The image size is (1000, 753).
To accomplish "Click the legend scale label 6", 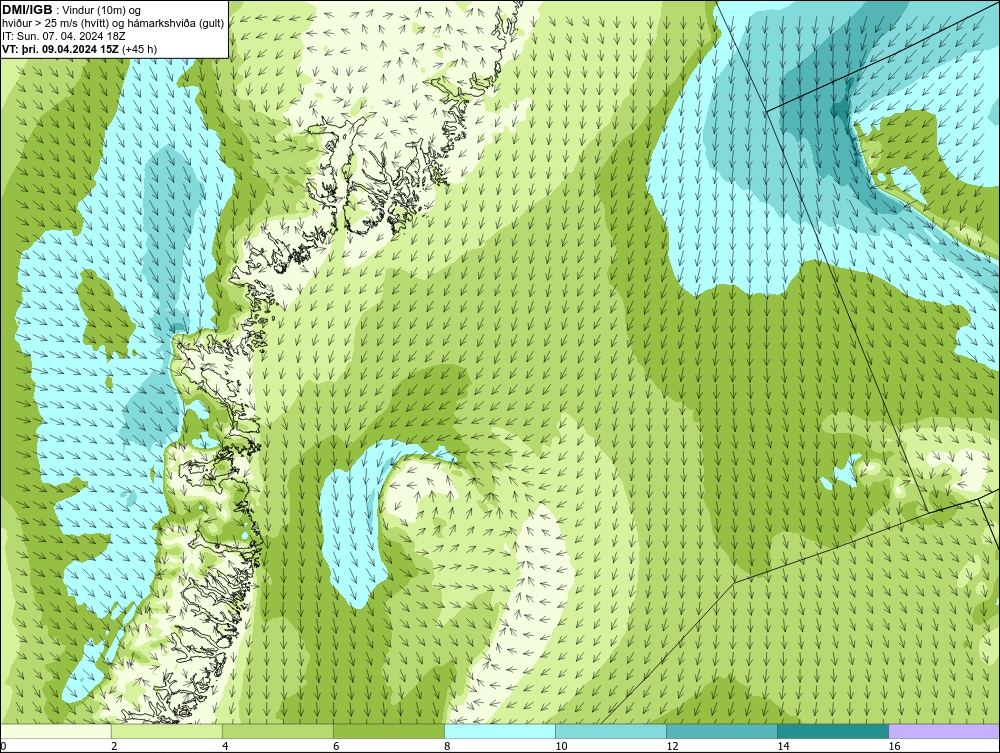I will (x=336, y=746).
